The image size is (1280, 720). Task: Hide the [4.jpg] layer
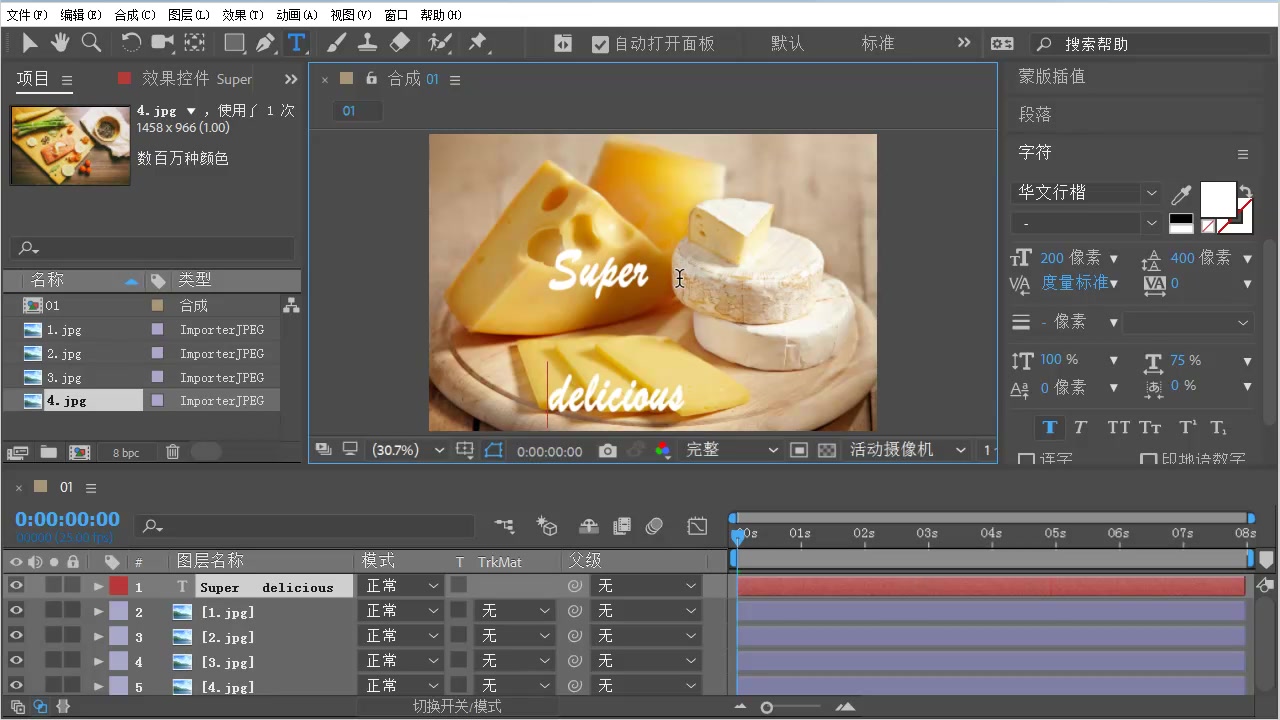(16, 686)
